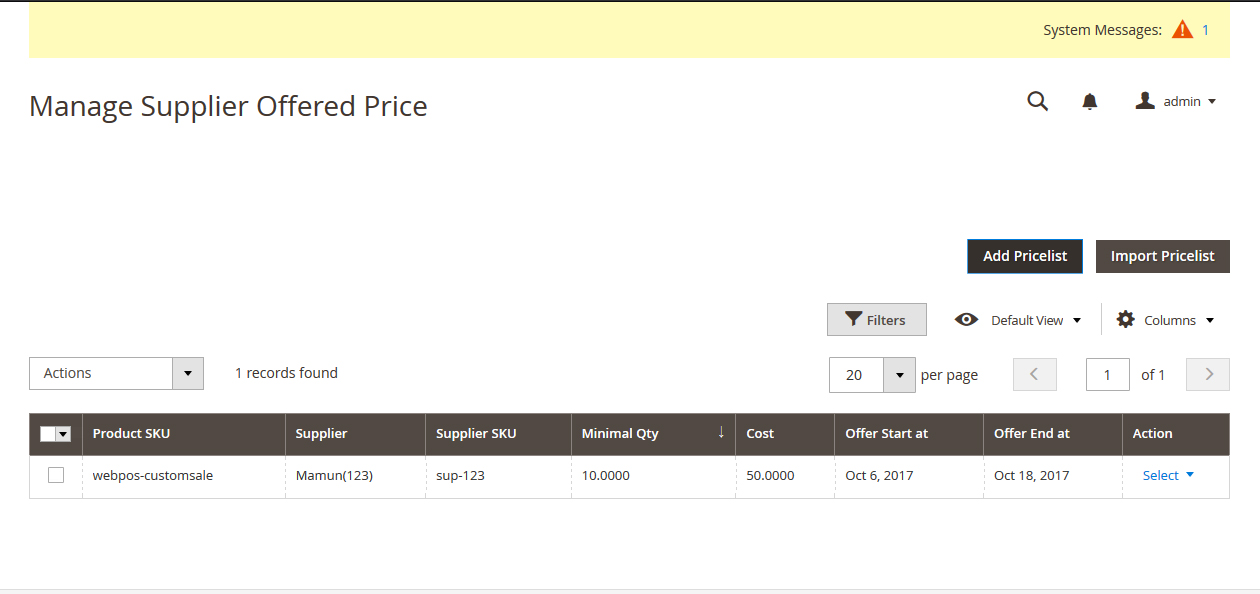Click the Mamun(123) supplier cell
The width and height of the screenshot is (1260, 594).
pyautogui.click(x=355, y=476)
